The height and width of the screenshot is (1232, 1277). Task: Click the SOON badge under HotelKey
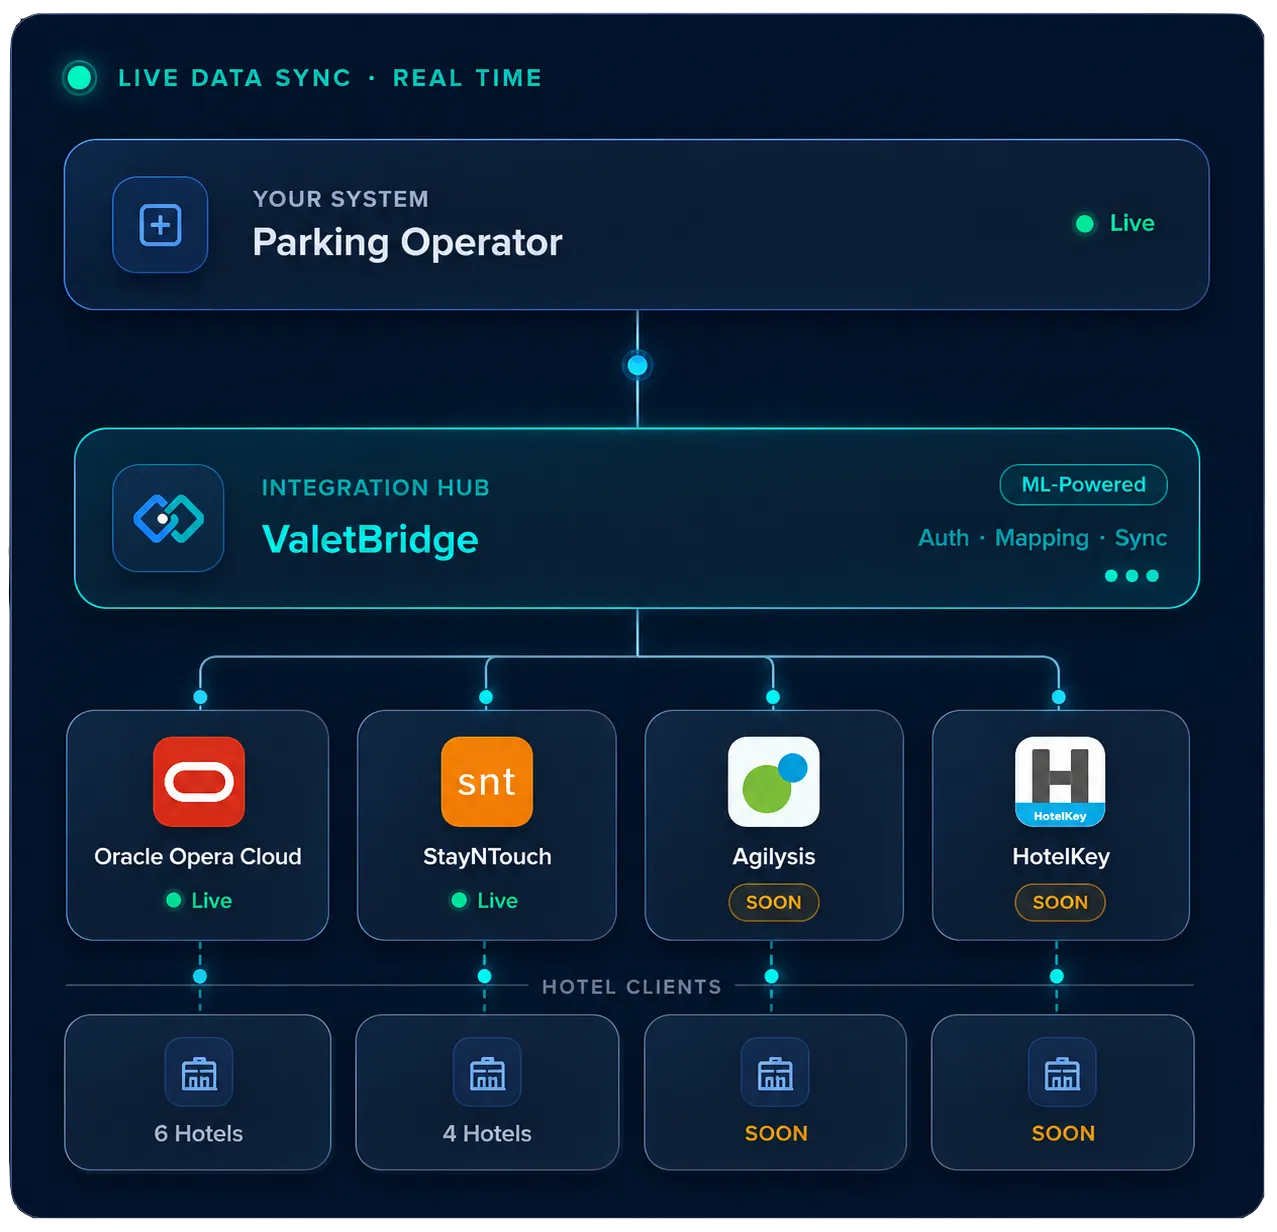point(1060,902)
